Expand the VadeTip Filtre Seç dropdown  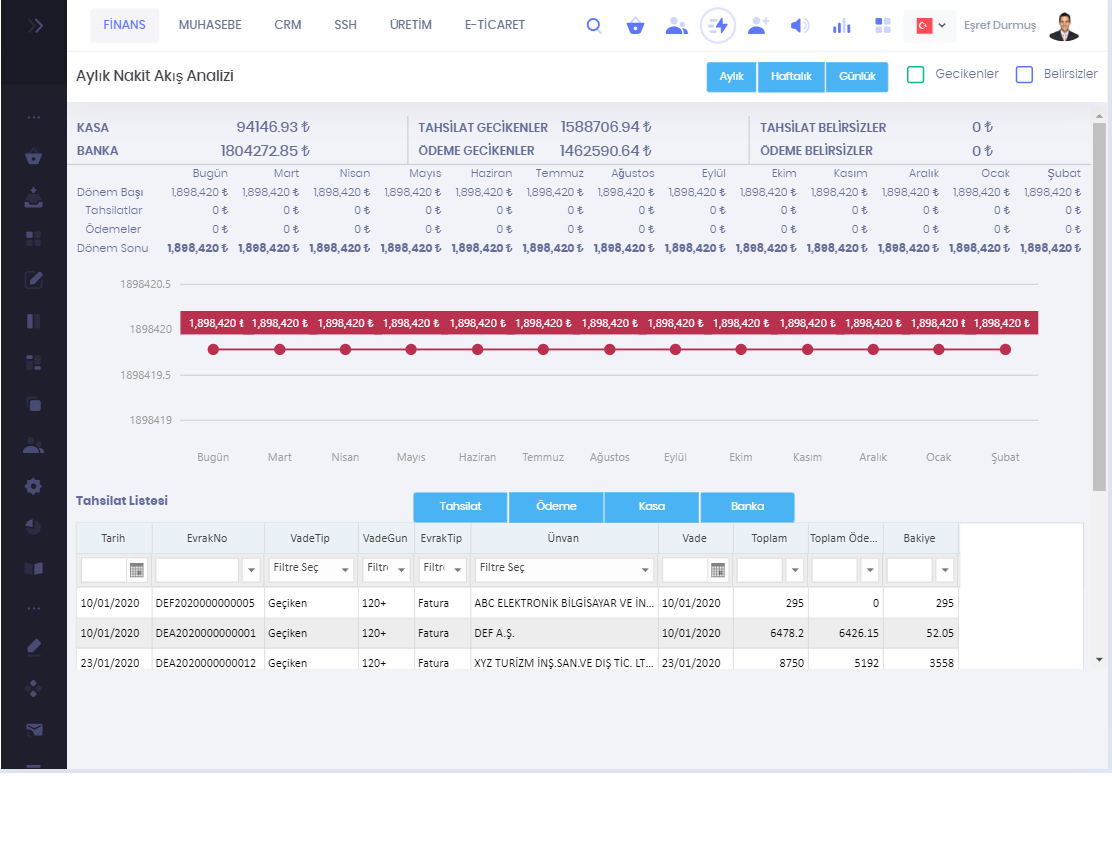312,569
